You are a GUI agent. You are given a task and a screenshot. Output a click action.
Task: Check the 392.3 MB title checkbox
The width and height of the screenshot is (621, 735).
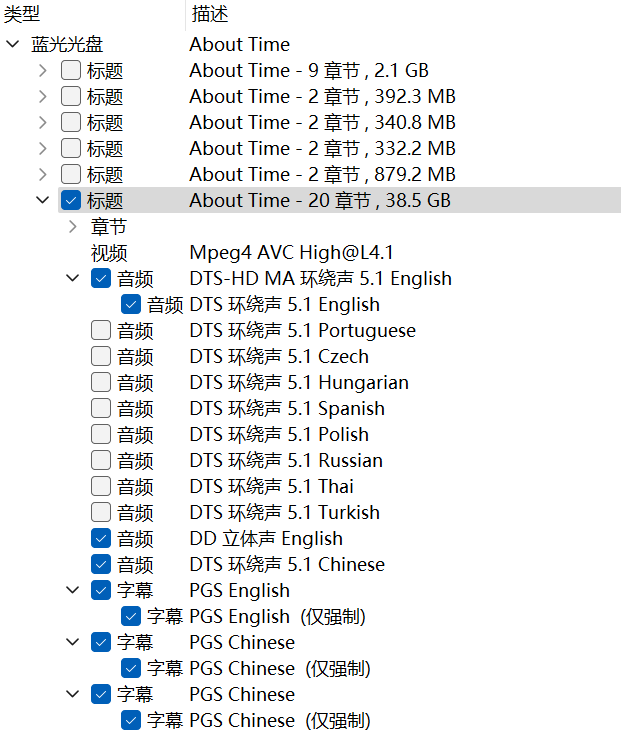pos(71,97)
